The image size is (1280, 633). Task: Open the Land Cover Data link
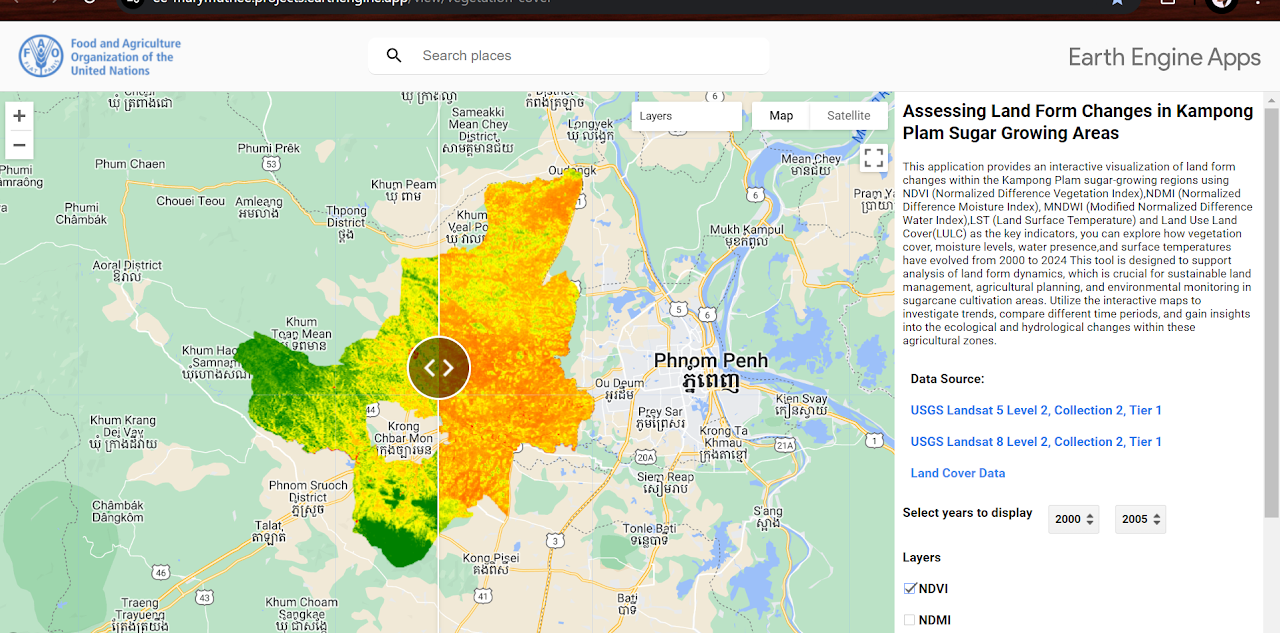click(958, 473)
